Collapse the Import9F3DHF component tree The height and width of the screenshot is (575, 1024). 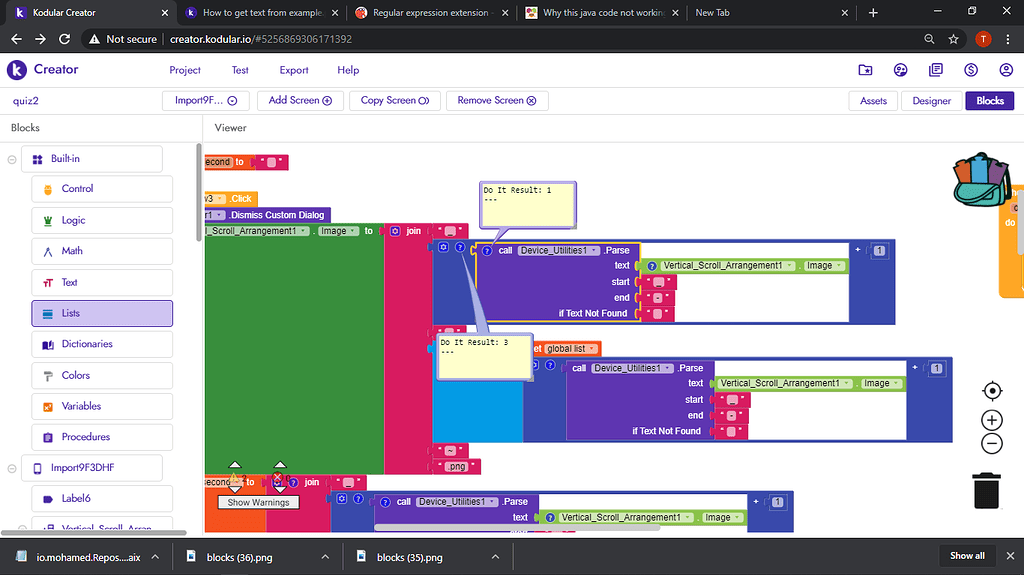12,468
